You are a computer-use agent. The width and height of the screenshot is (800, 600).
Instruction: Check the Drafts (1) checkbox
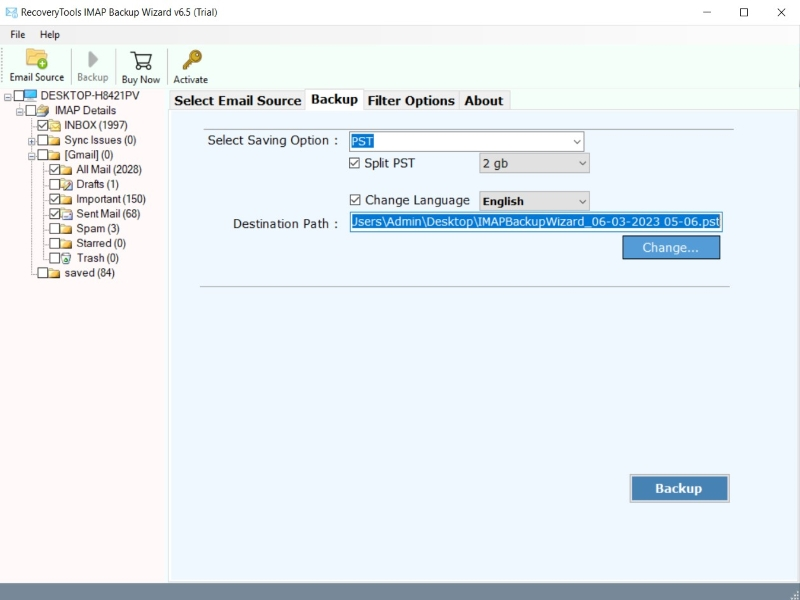point(55,184)
